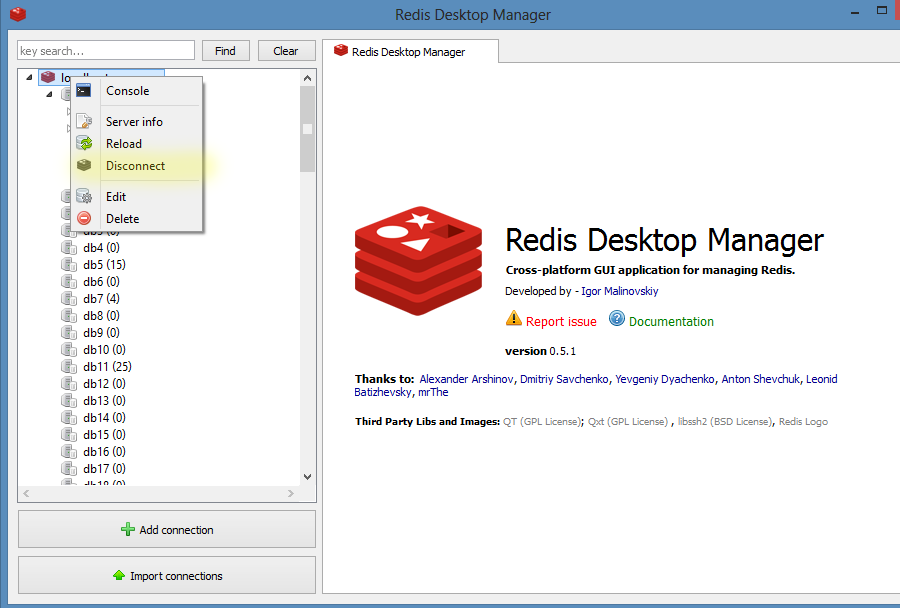Select db5 (15) database
Viewport: 900px width, 608px height.
[x=104, y=265]
